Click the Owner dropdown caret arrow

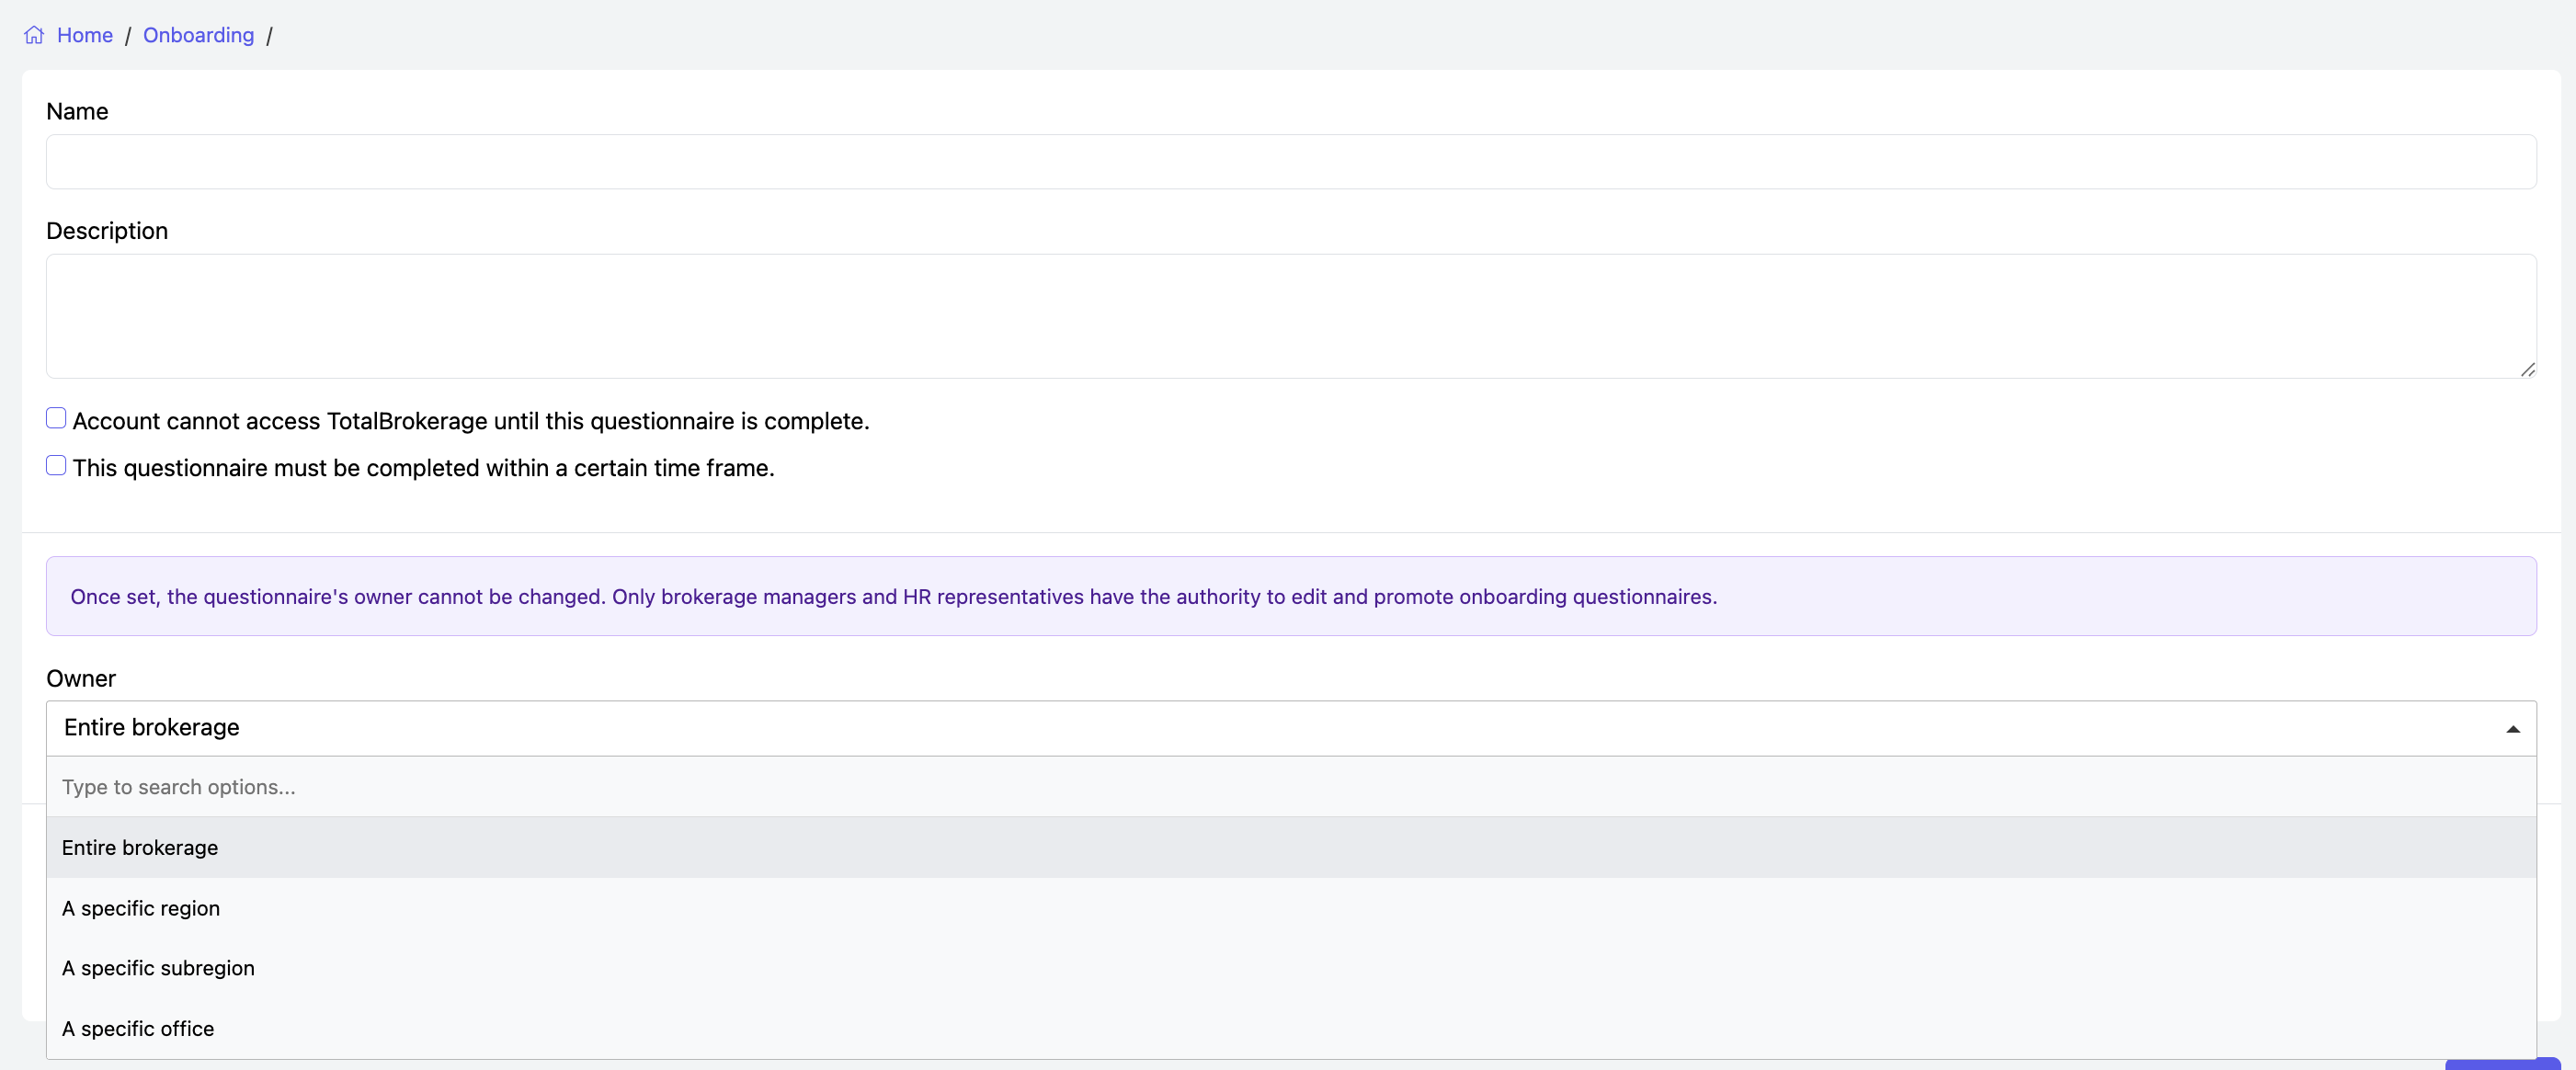(2512, 729)
